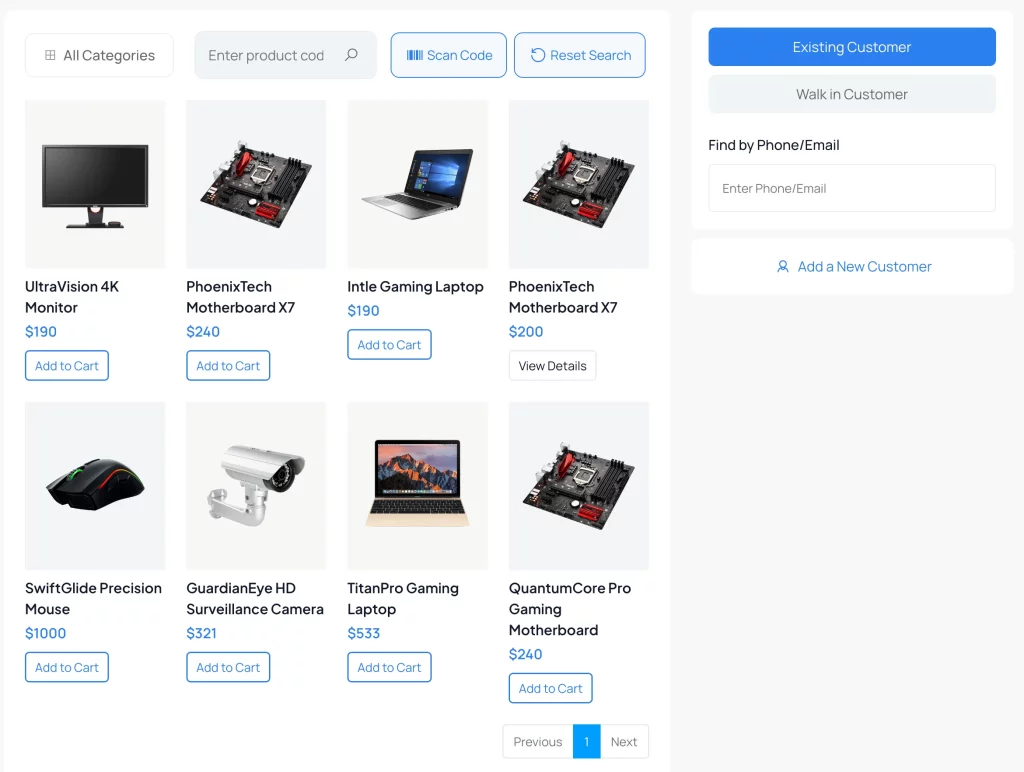Add SwiftGlide Precision Mouse to cart
The height and width of the screenshot is (772, 1024).
(67, 667)
